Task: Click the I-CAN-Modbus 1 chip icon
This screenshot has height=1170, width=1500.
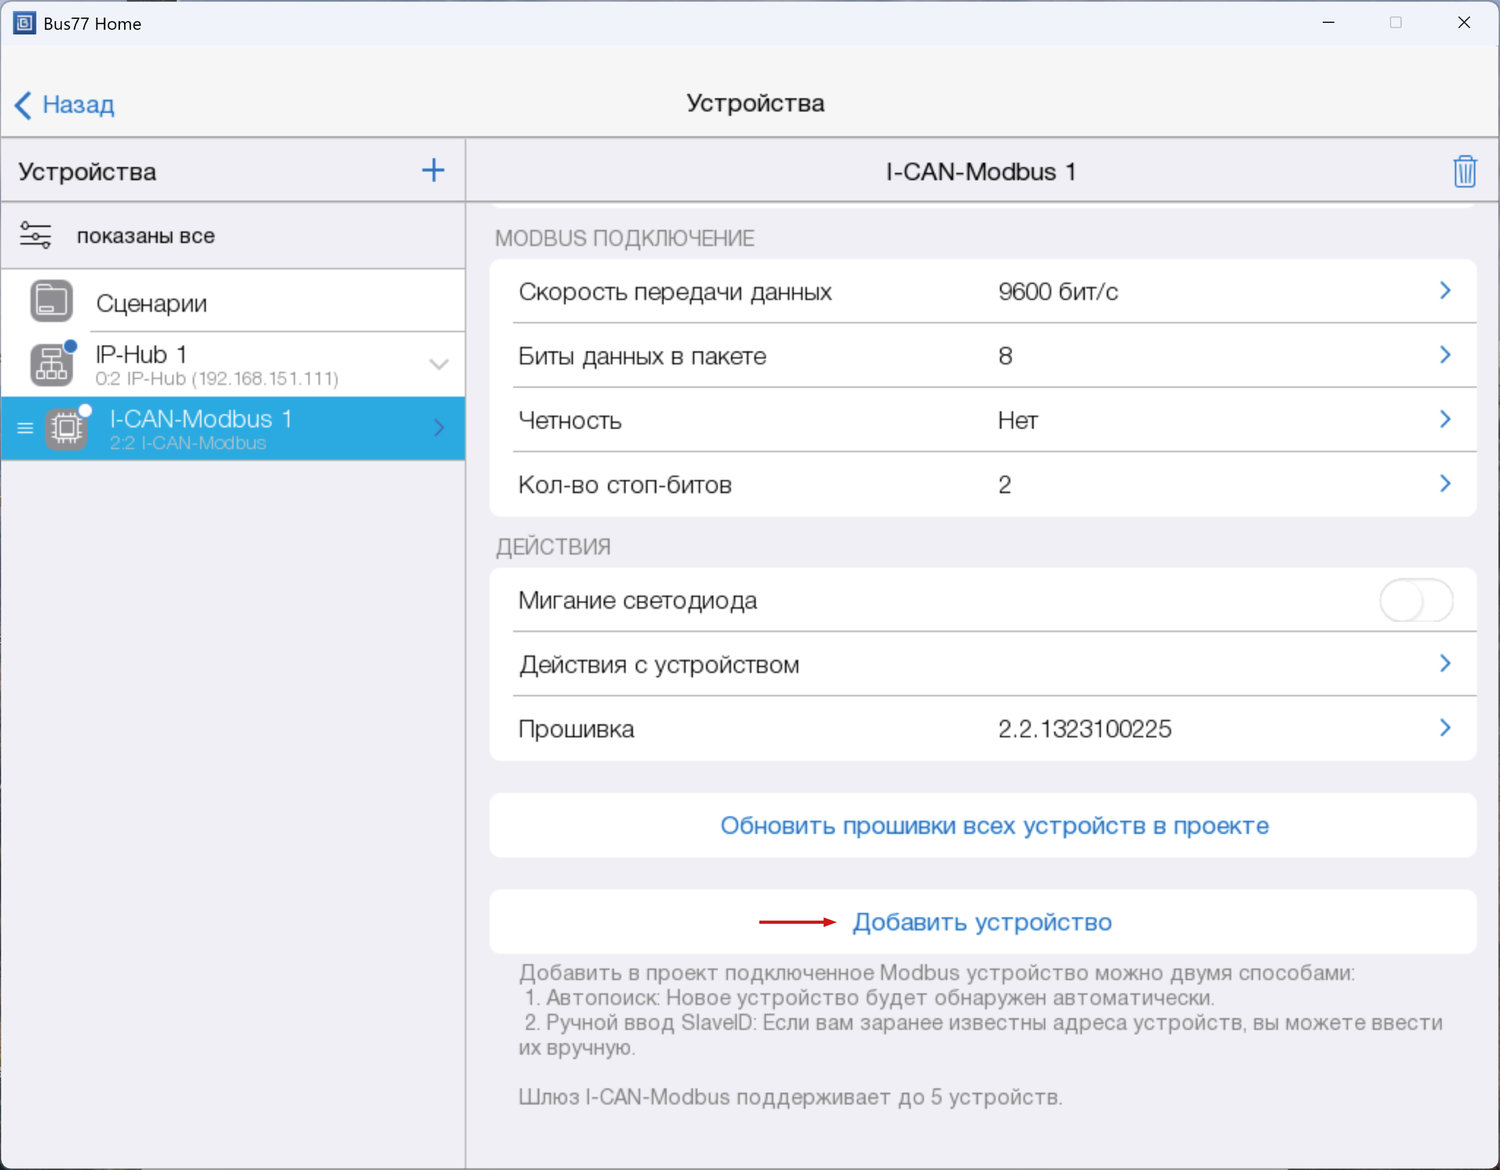Action: tap(67, 429)
